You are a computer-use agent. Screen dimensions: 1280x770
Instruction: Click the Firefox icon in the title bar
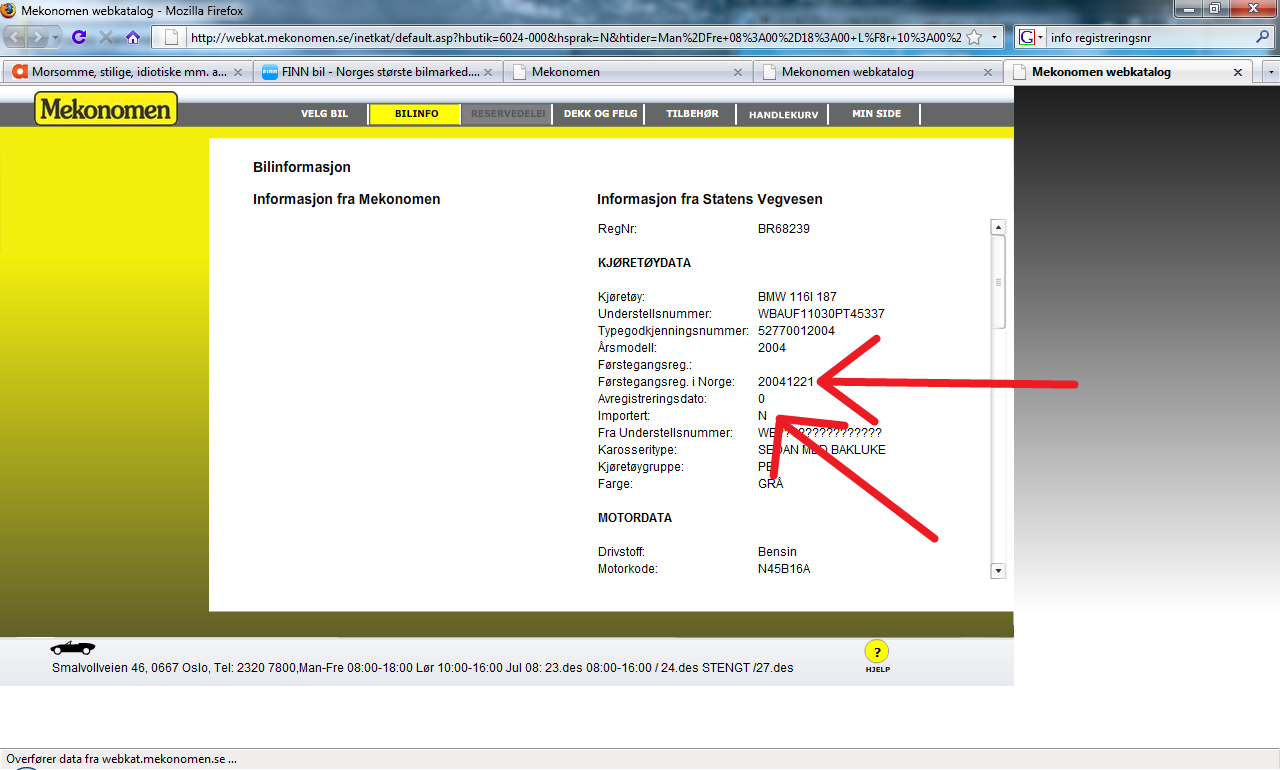click(x=10, y=9)
